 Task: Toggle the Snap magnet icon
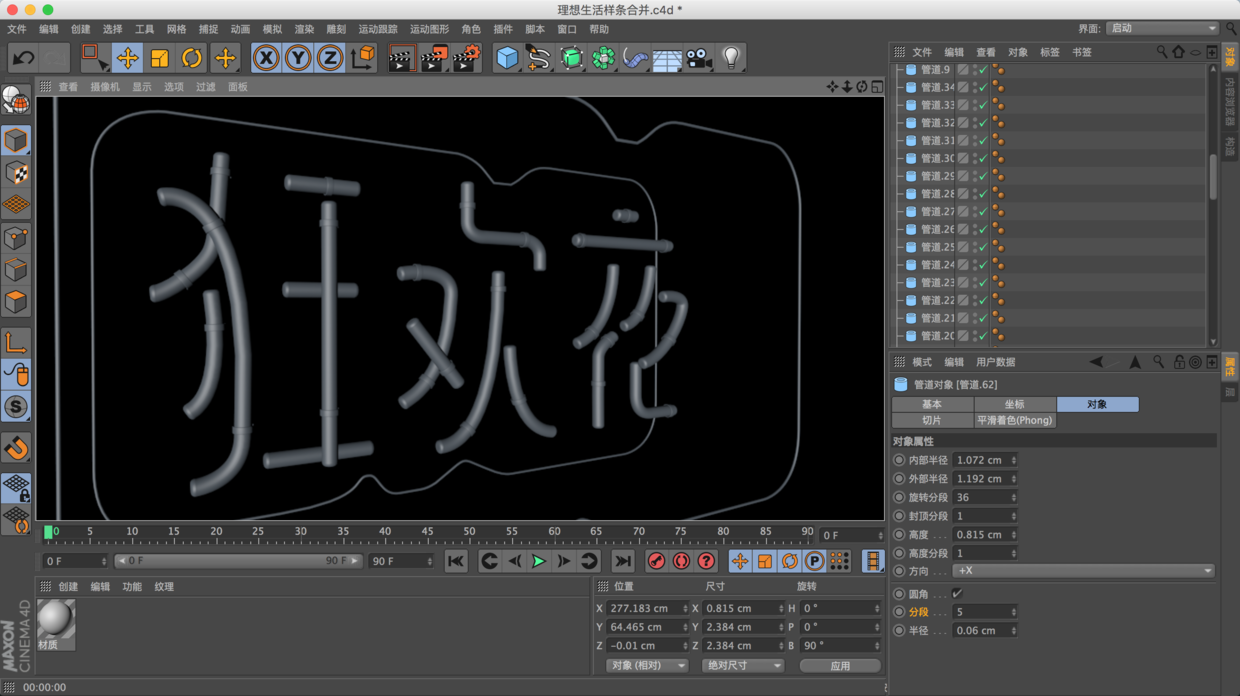pos(15,448)
